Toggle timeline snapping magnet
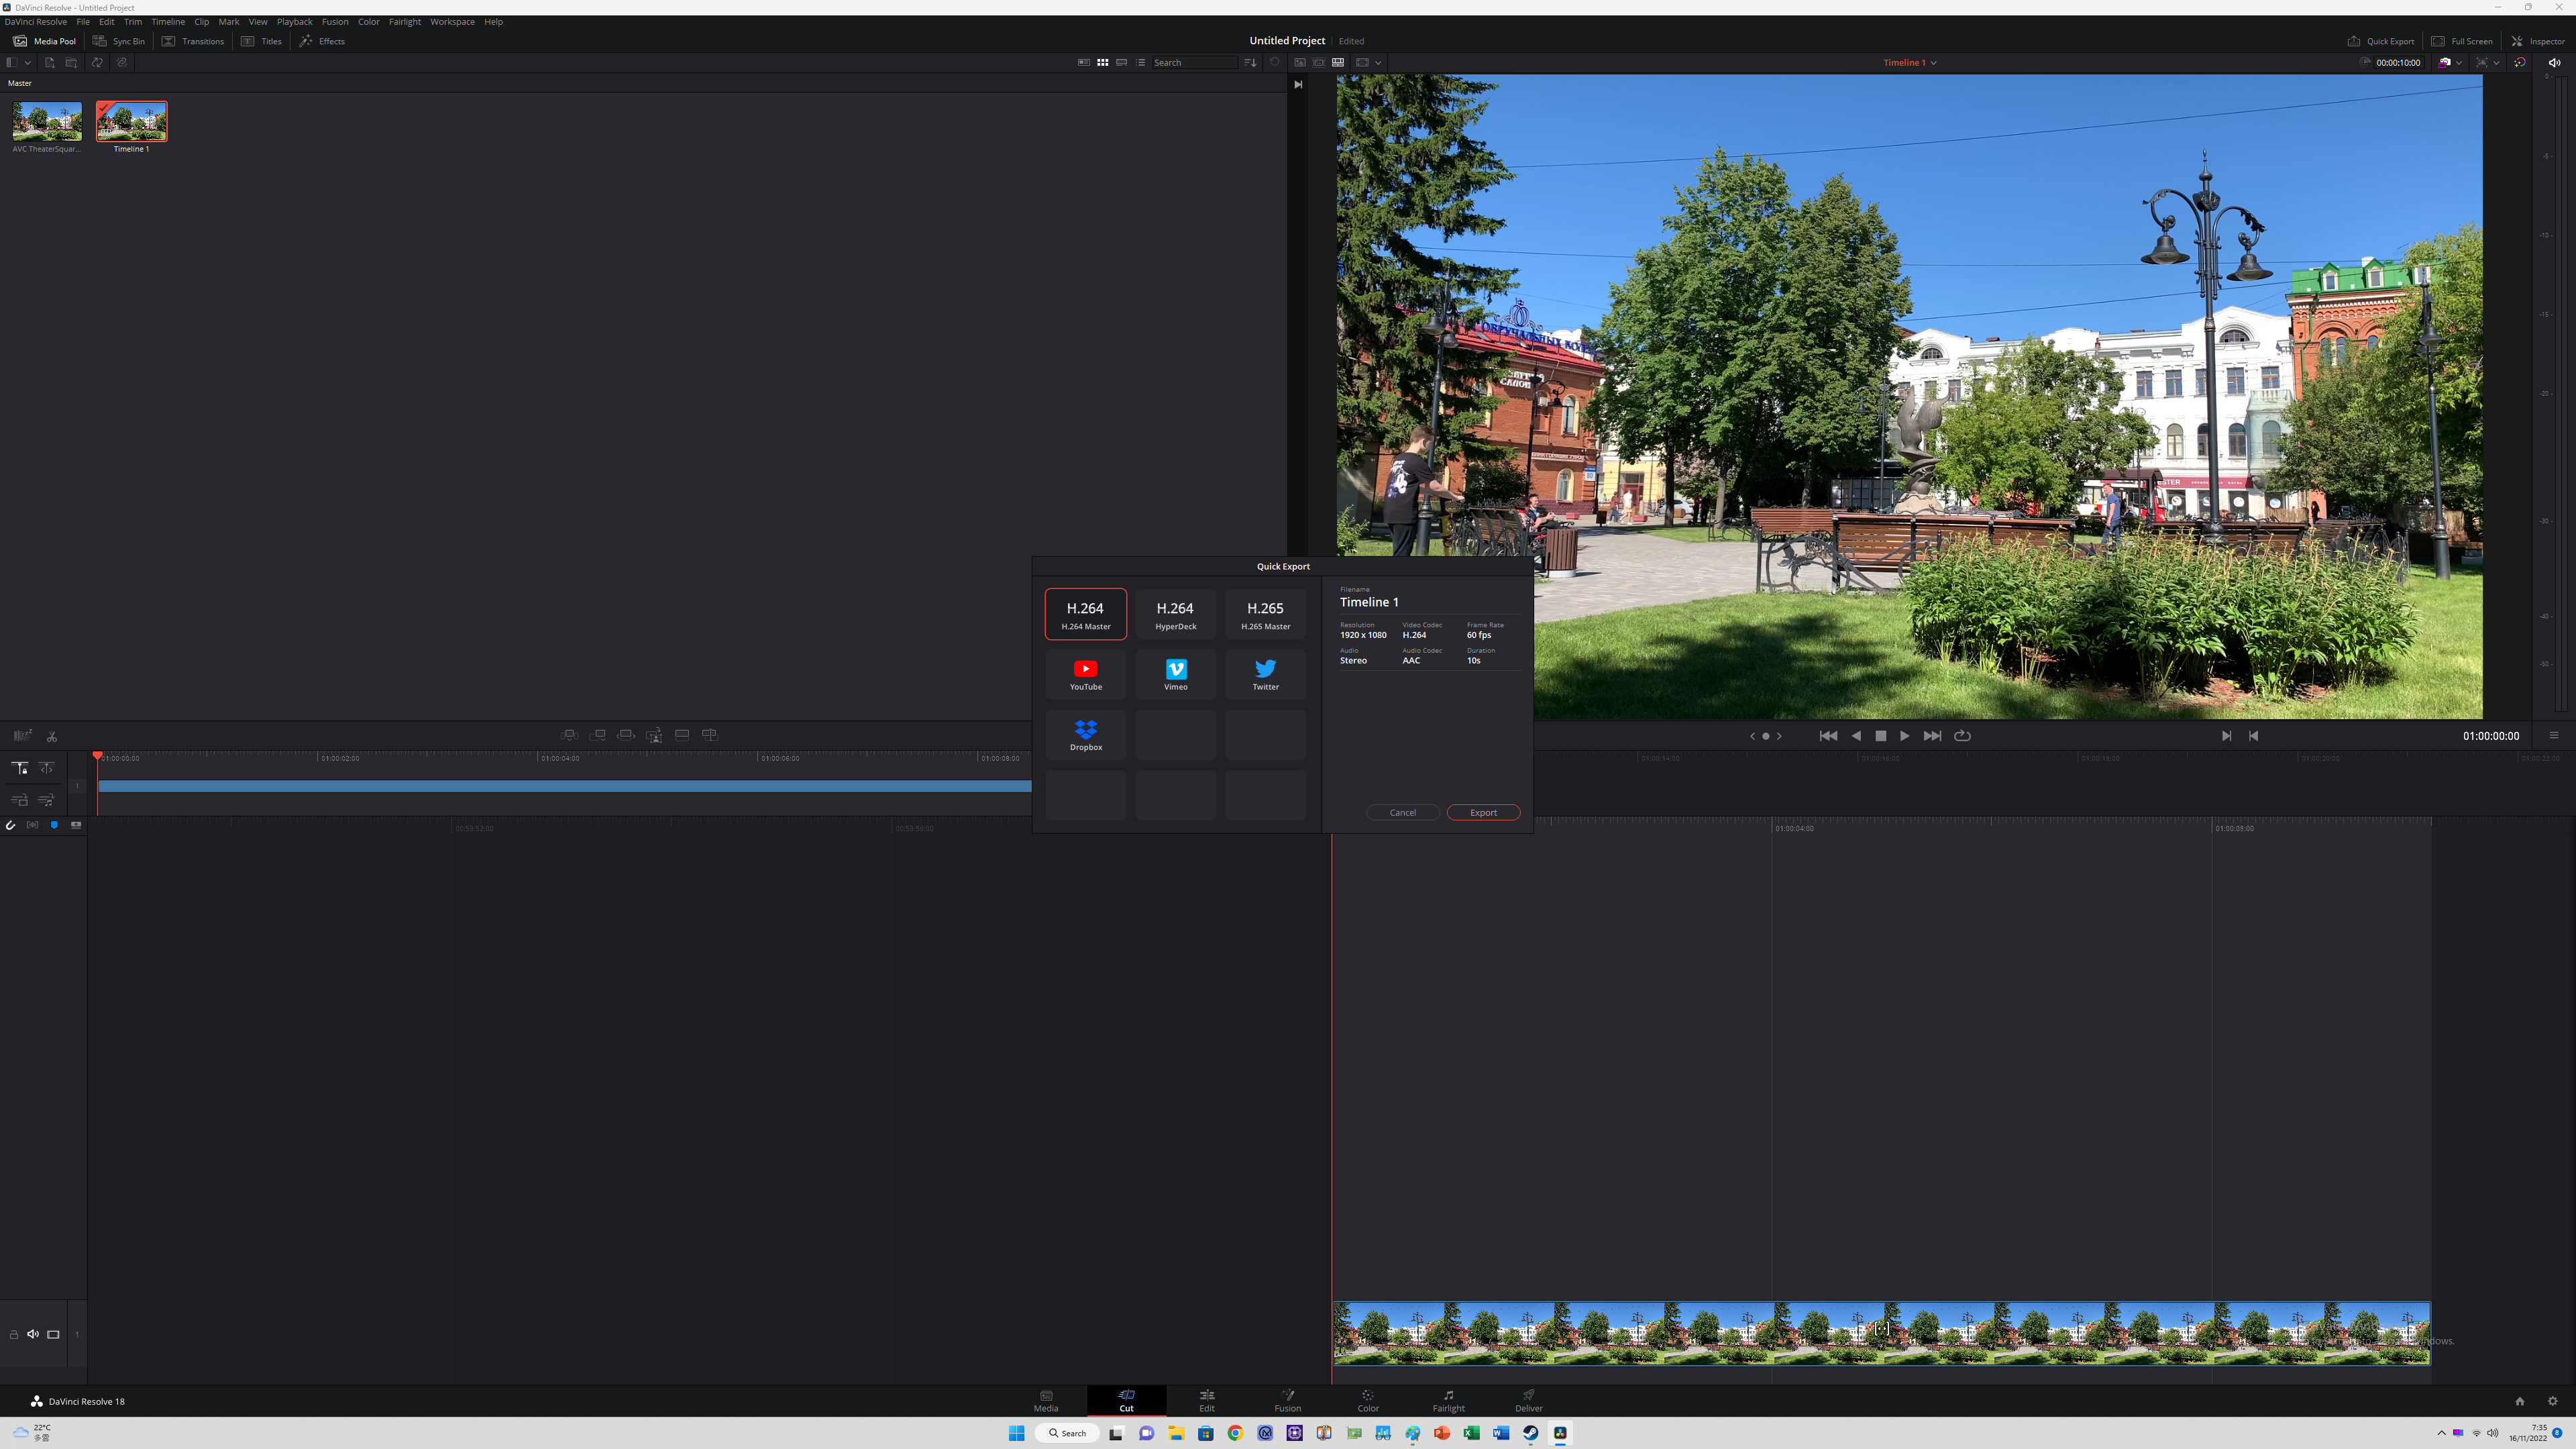The image size is (2576, 1449). (10, 825)
